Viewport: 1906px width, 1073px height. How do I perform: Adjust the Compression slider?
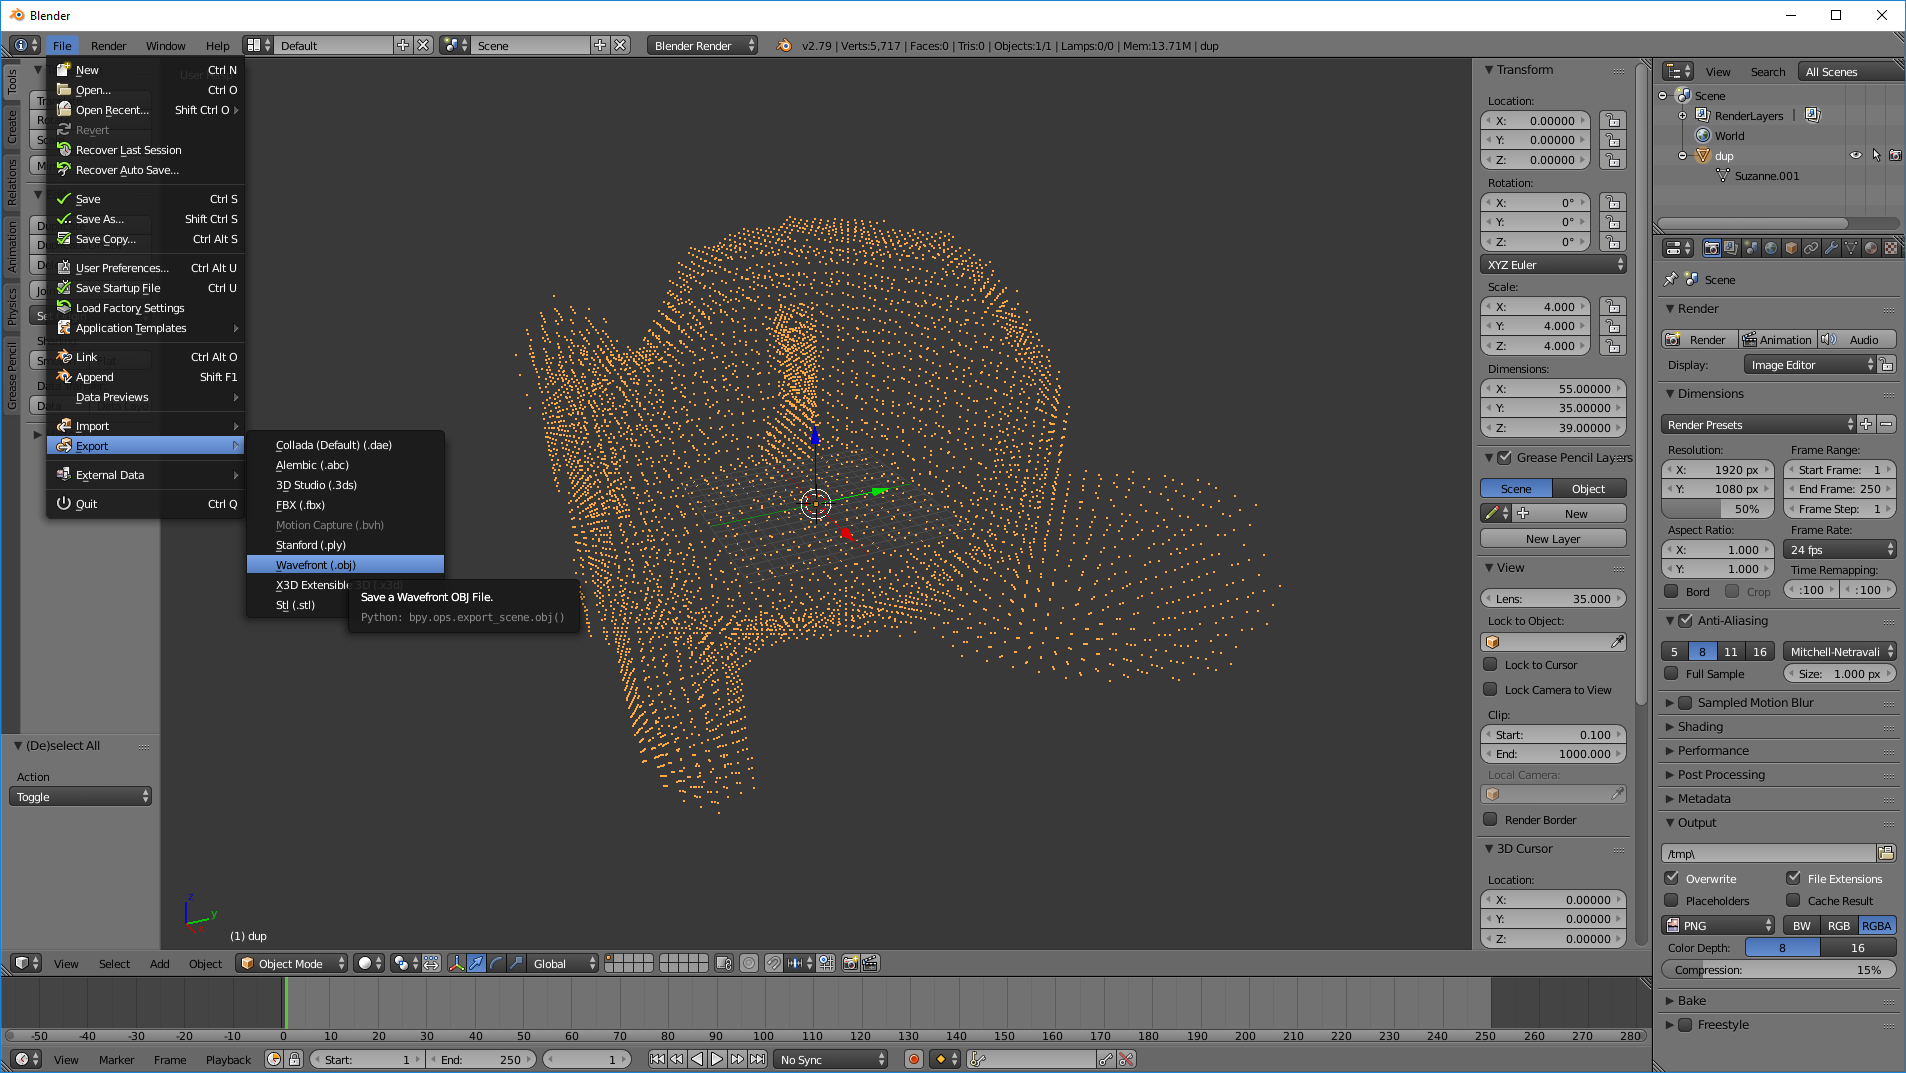pos(1778,970)
